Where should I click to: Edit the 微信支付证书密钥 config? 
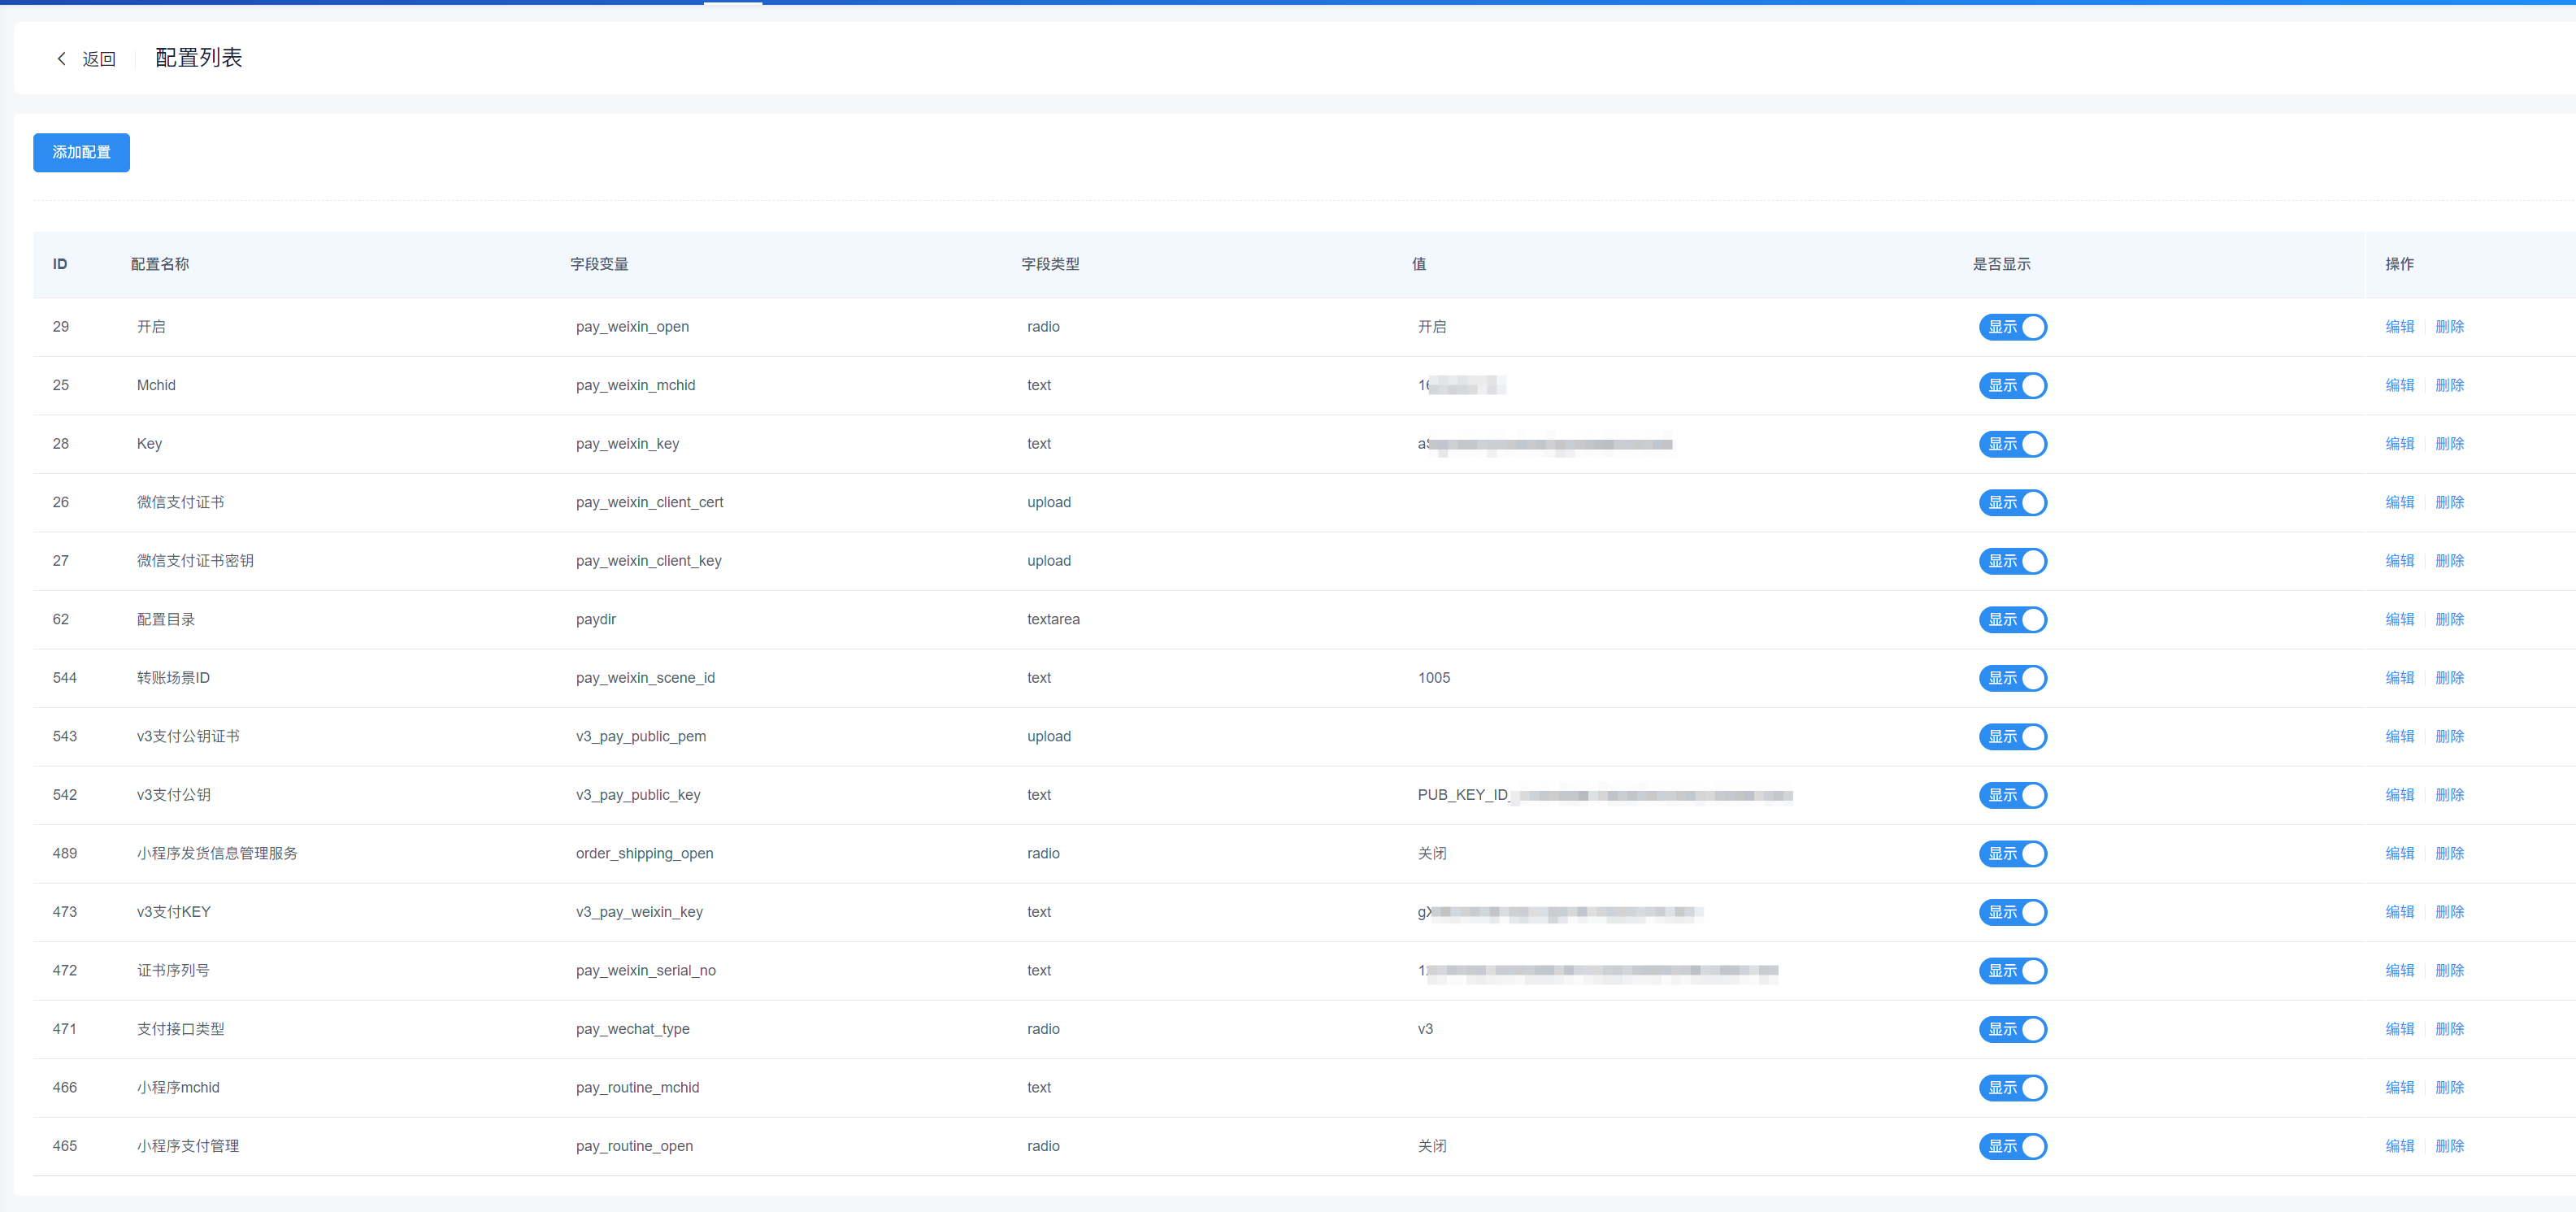click(2399, 561)
